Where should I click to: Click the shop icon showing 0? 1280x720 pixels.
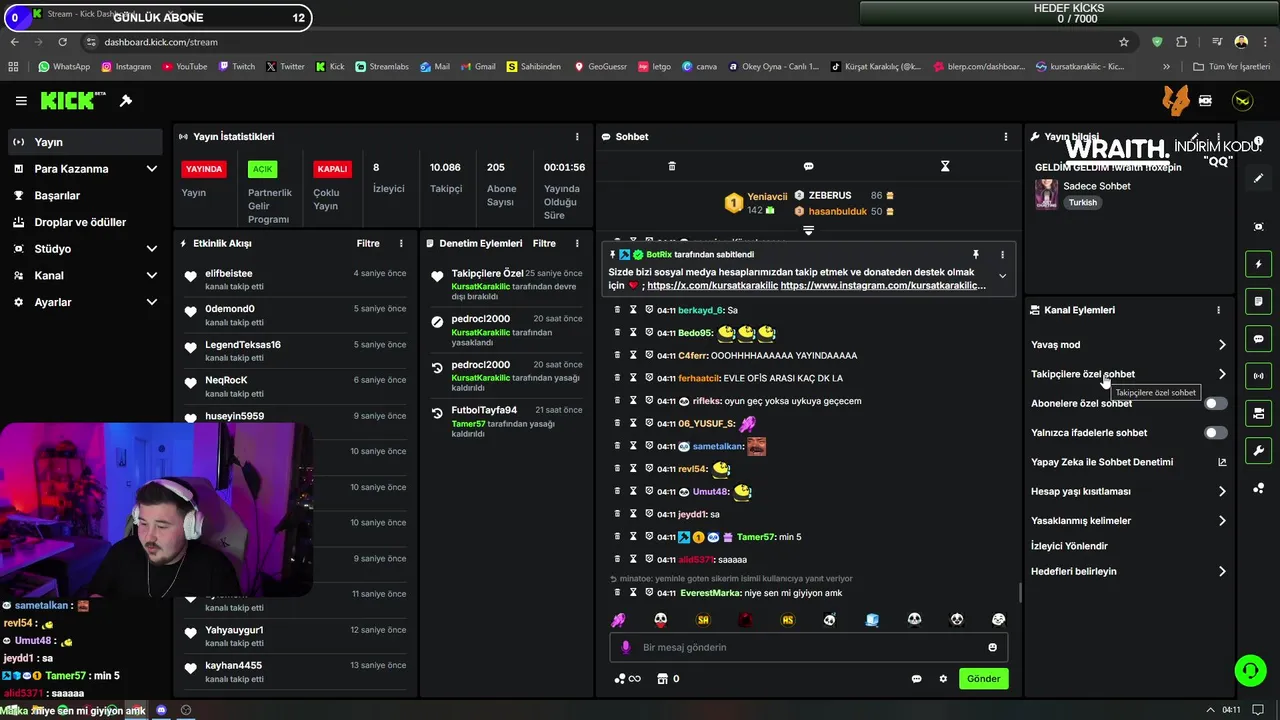(x=668, y=679)
